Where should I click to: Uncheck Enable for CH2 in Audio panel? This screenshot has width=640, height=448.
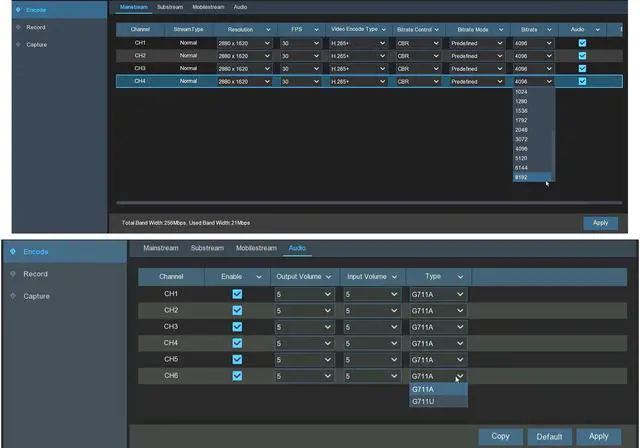[237, 310]
